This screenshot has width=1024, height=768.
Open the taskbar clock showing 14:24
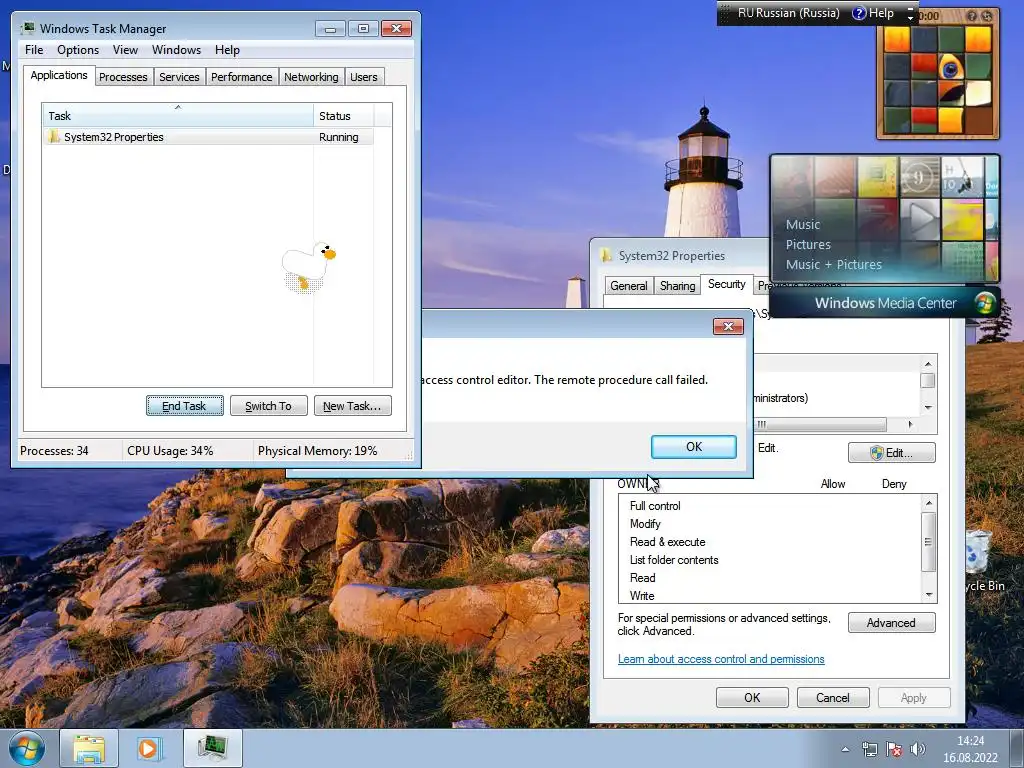coord(970,749)
